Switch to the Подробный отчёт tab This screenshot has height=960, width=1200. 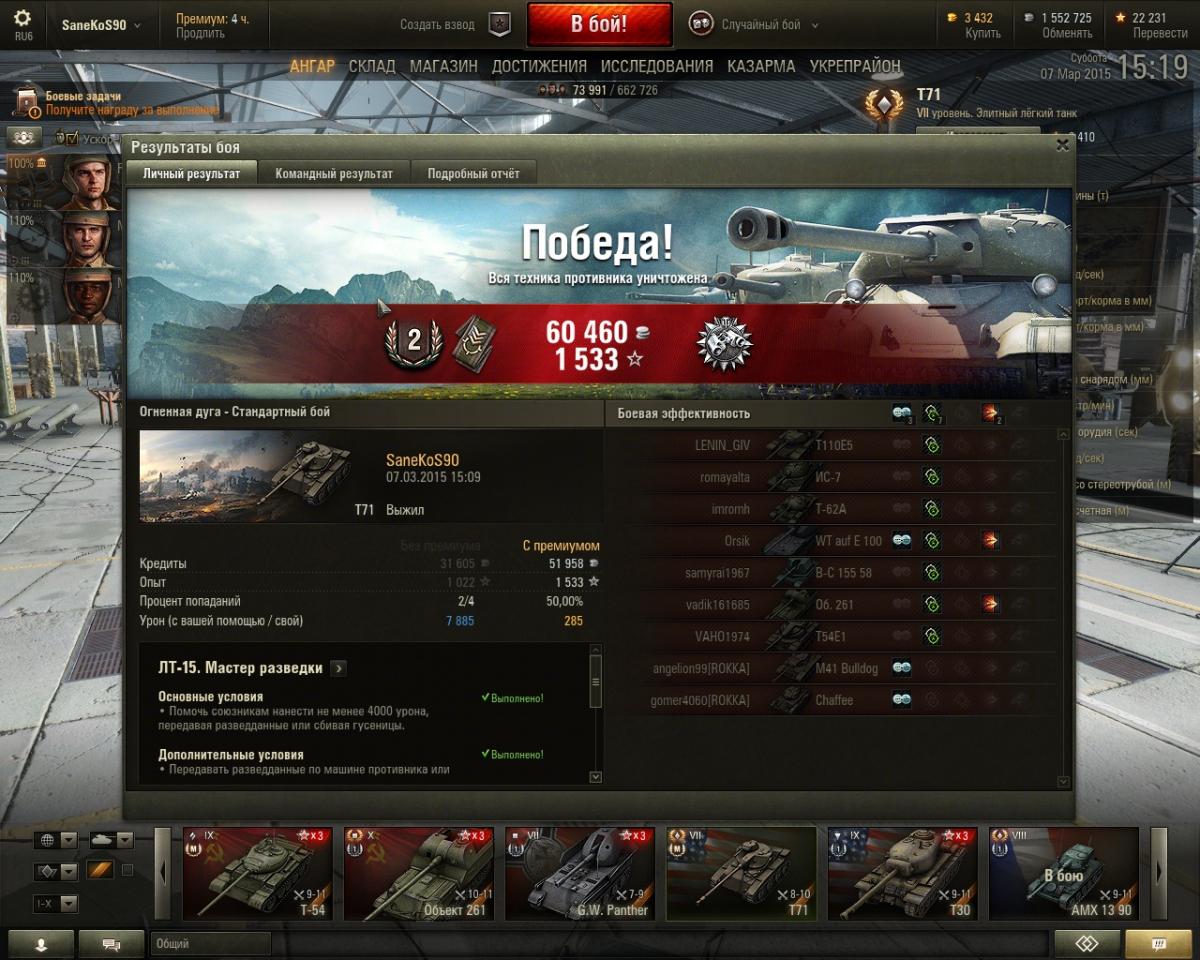click(474, 173)
